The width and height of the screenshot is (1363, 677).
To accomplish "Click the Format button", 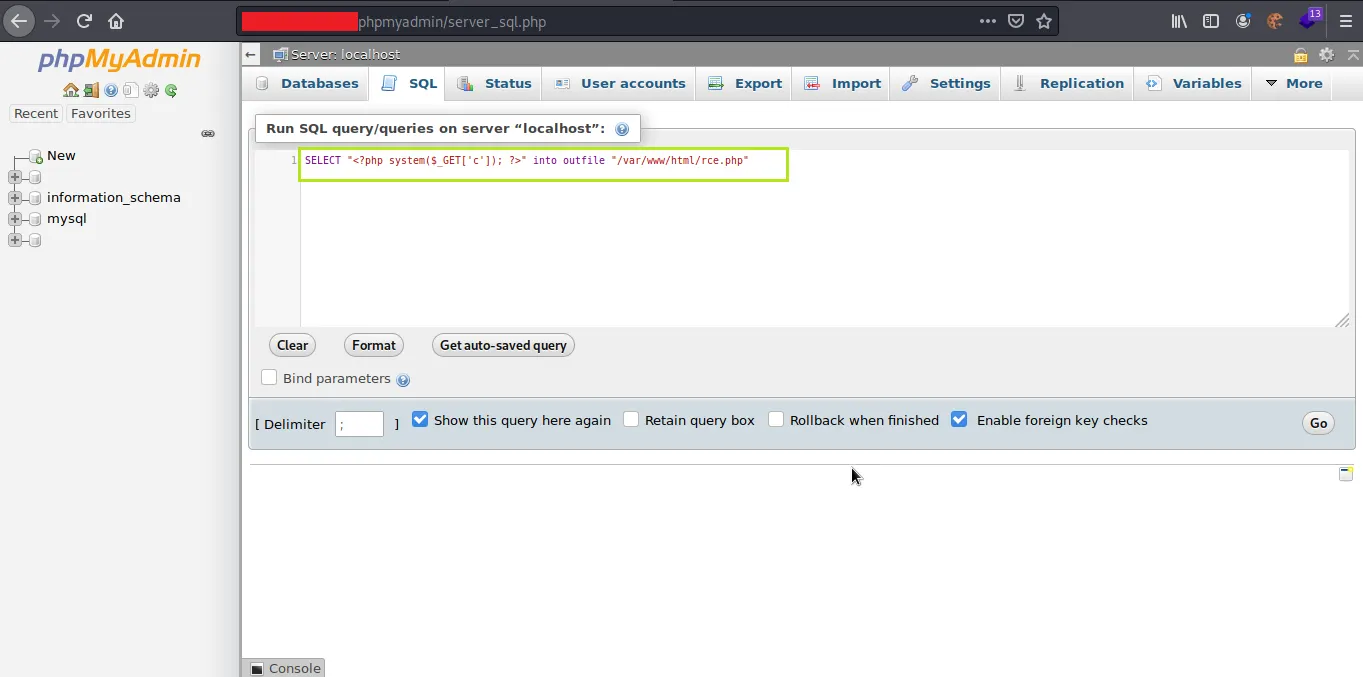I will tap(374, 345).
